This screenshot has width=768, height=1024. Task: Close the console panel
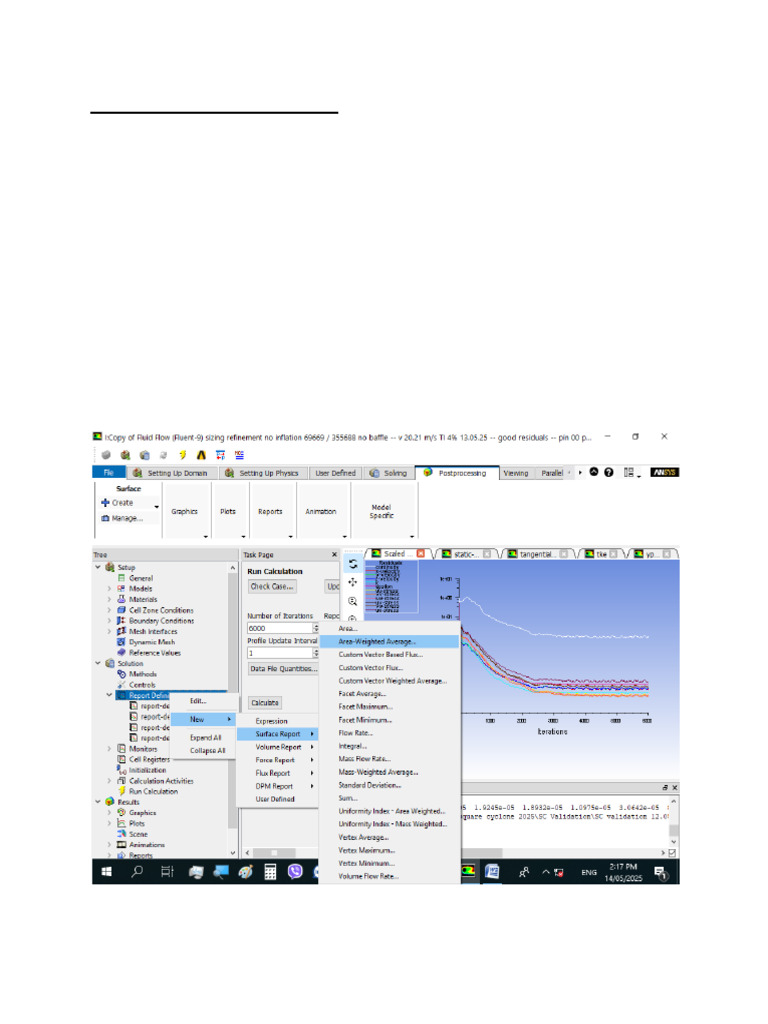coord(675,788)
